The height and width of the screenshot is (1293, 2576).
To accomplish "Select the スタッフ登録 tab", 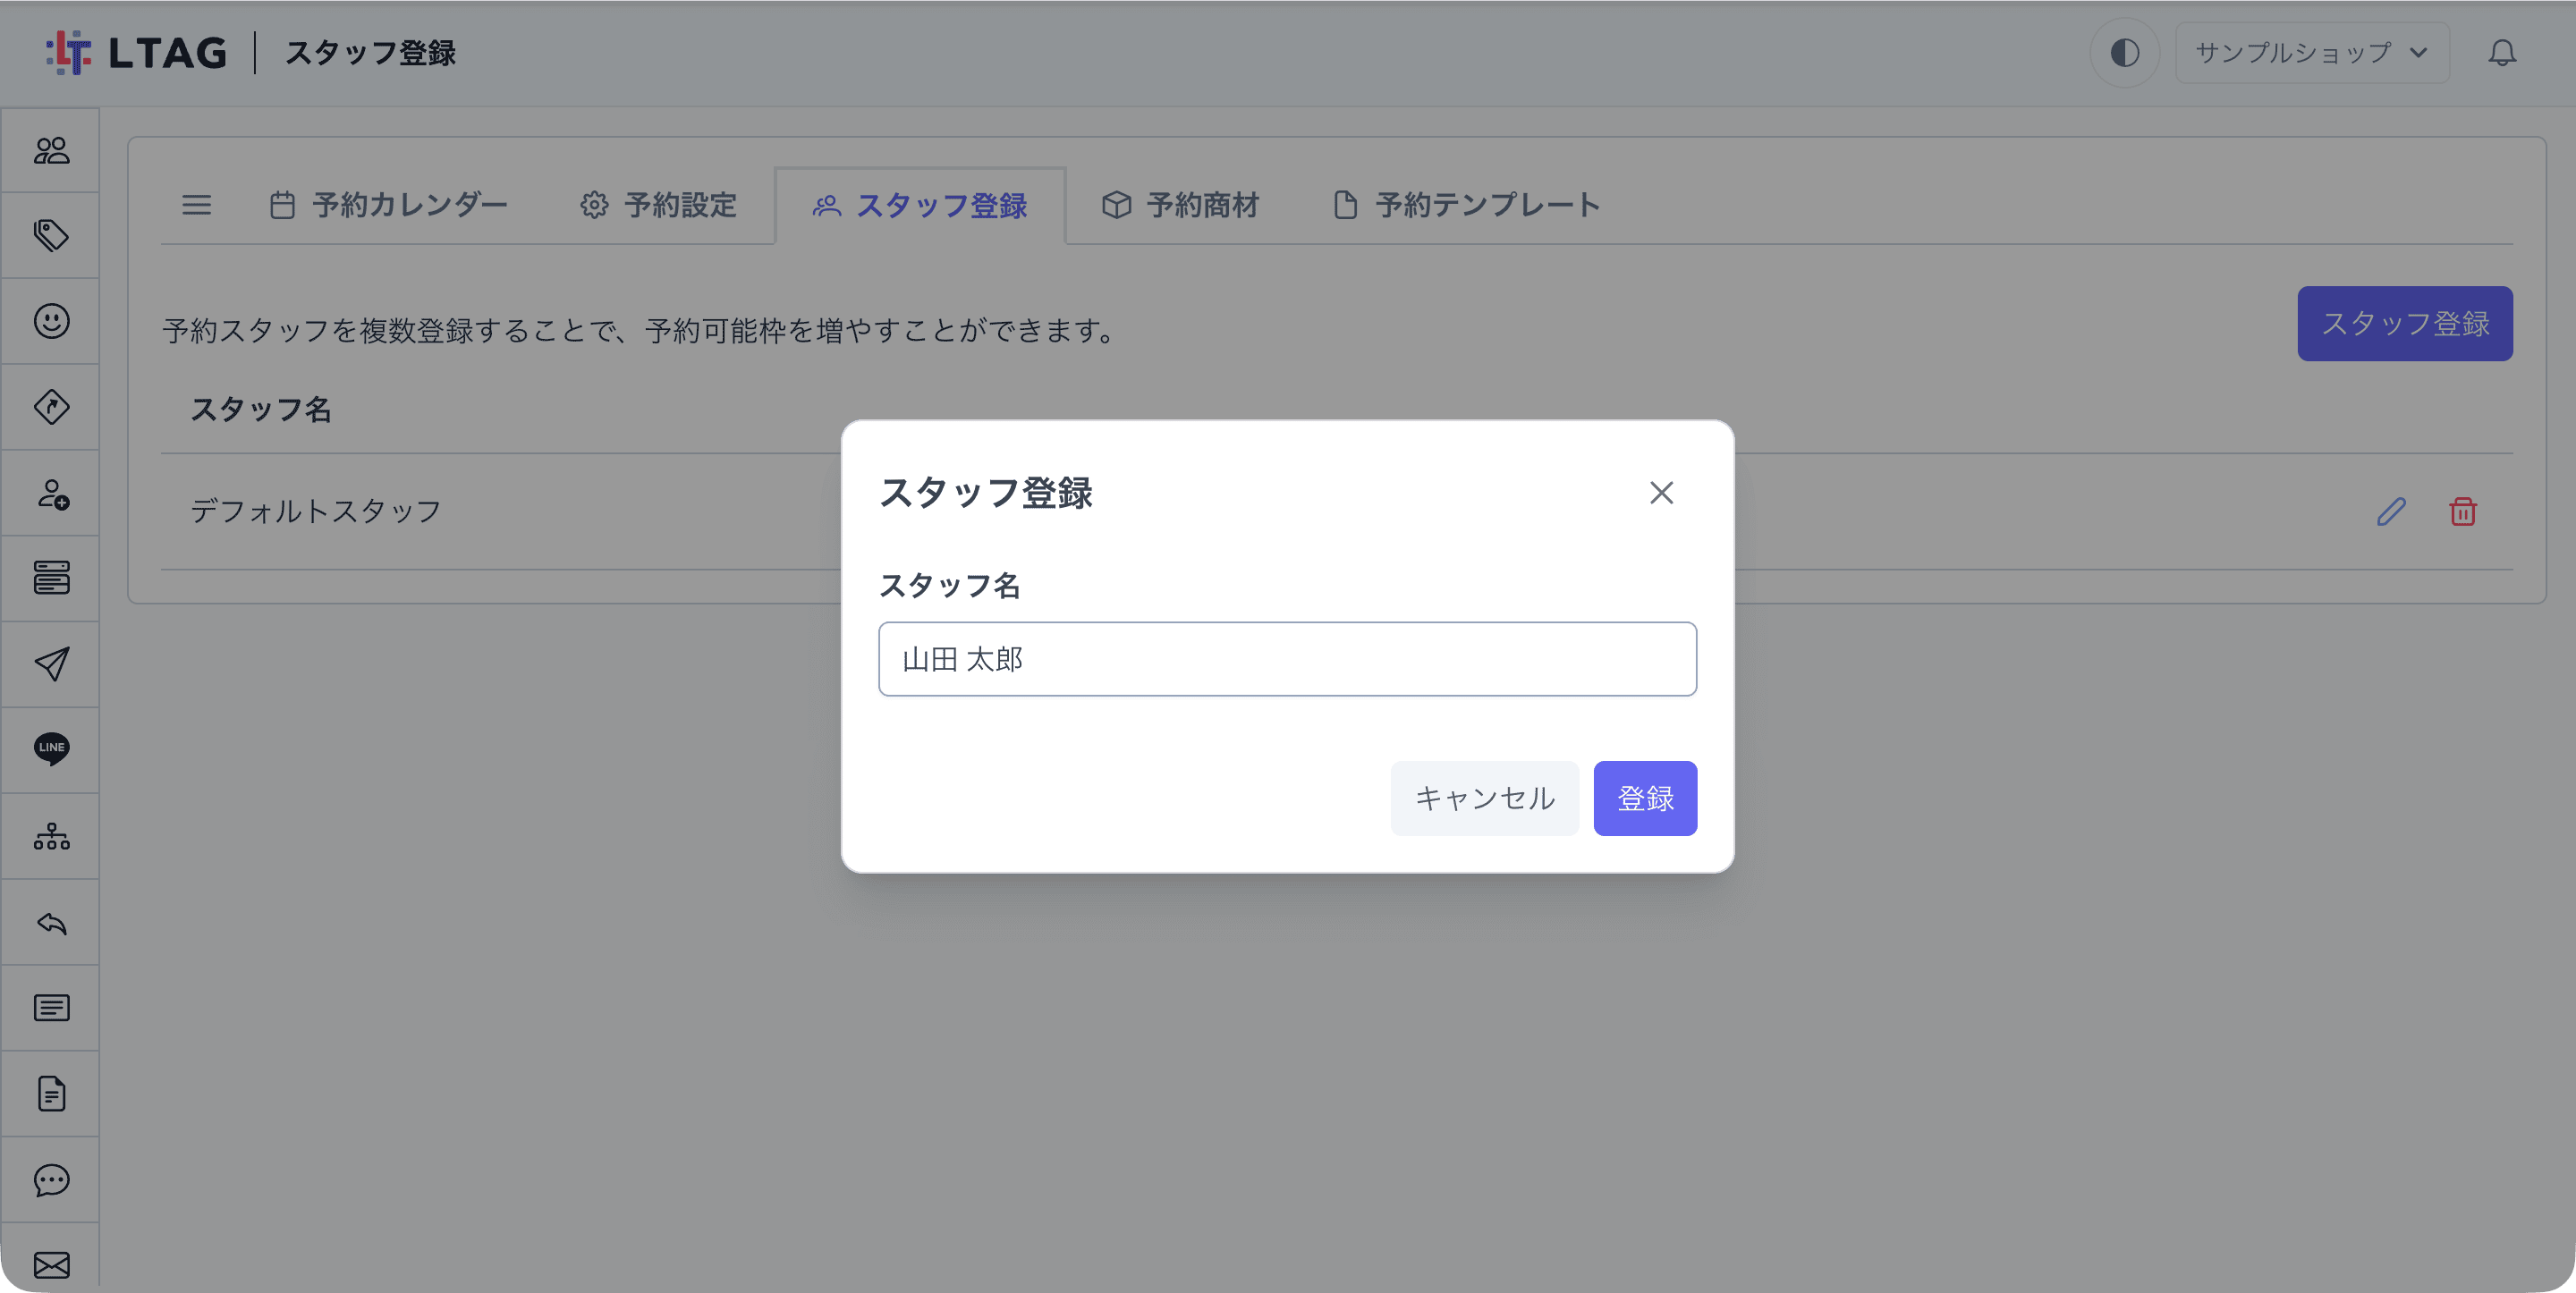I will [x=920, y=205].
